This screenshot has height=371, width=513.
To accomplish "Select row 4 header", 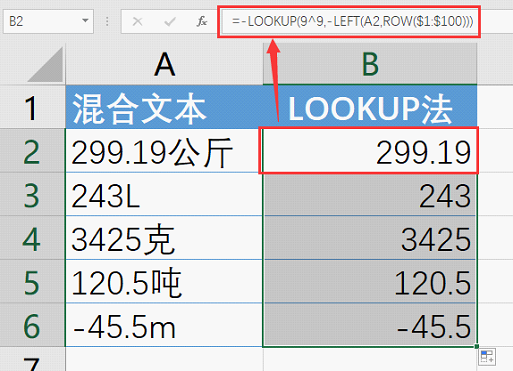I will pyautogui.click(x=32, y=238).
